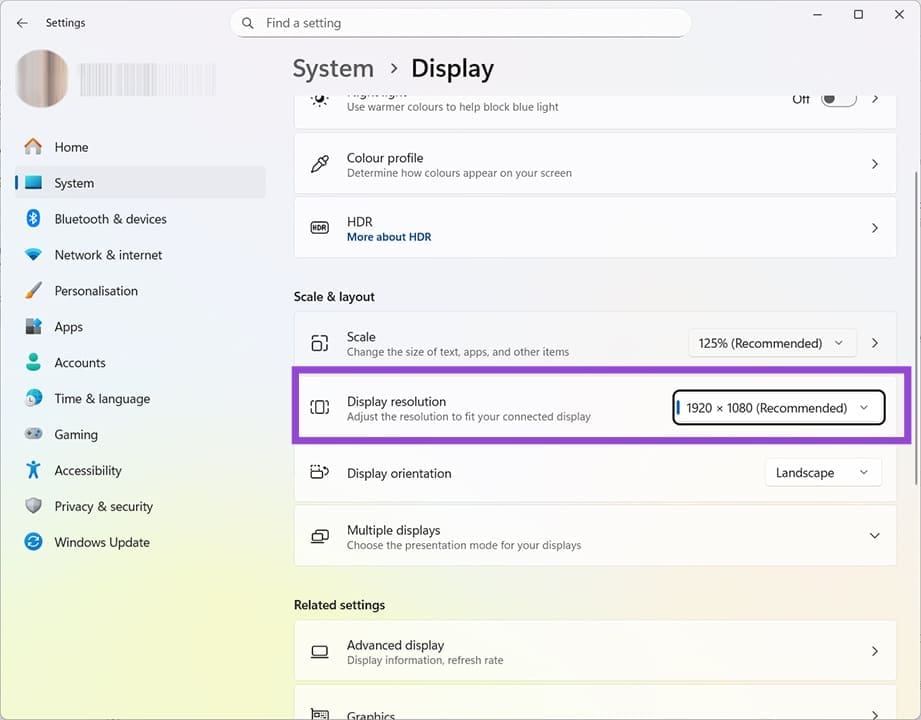
Task: Open Gaming via its controller icon
Action: pyautogui.click(x=33, y=435)
